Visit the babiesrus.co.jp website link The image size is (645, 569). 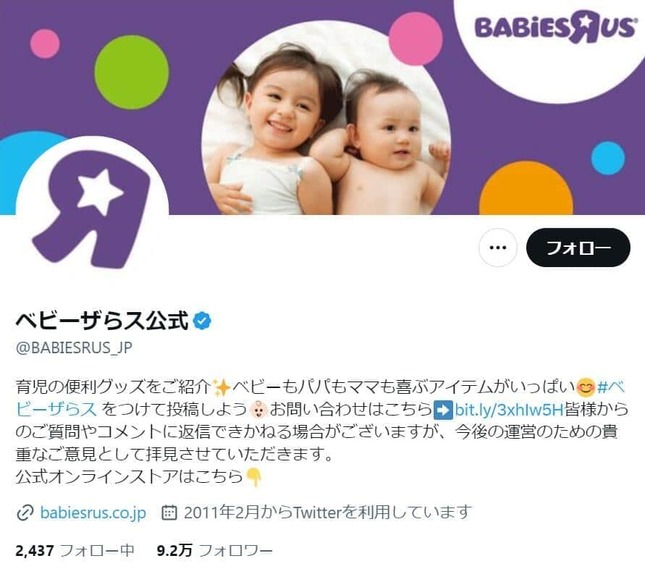coord(93,513)
